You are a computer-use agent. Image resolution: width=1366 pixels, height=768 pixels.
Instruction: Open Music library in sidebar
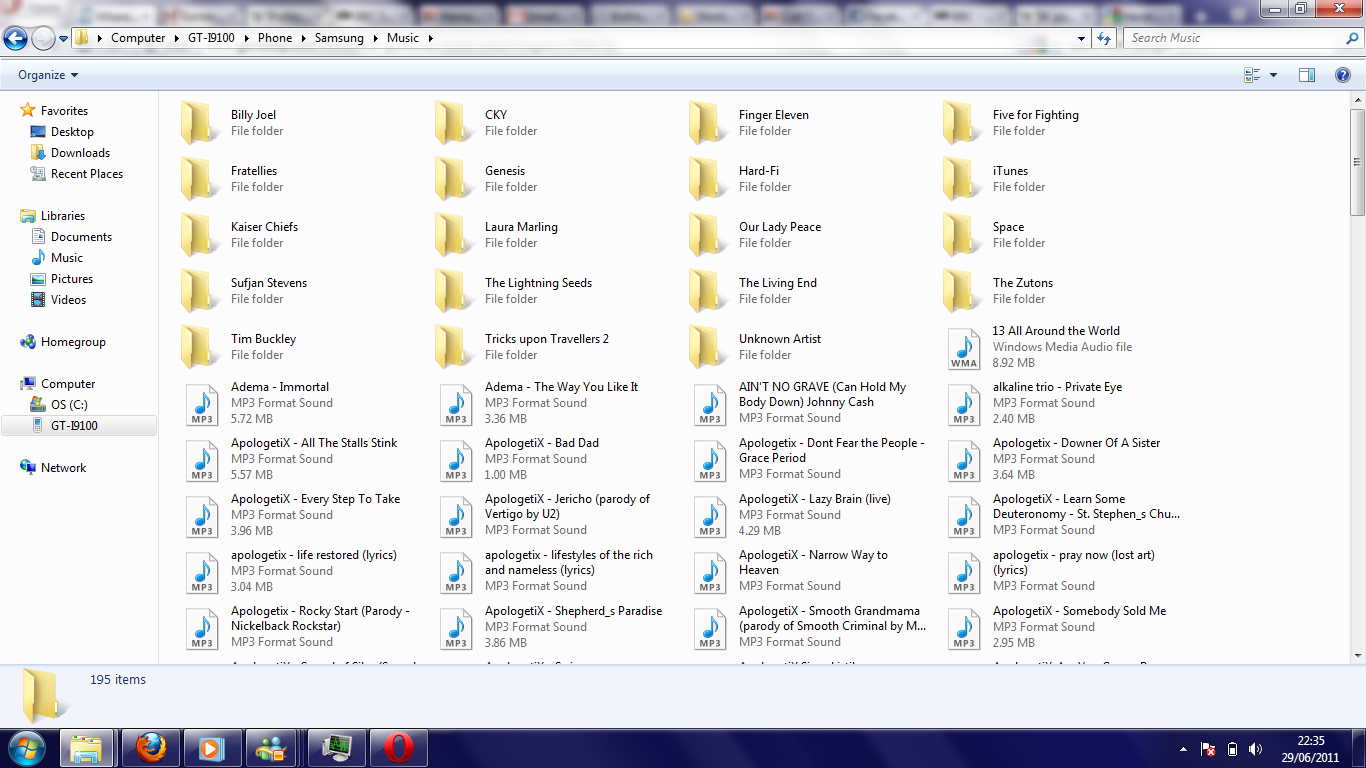point(67,258)
